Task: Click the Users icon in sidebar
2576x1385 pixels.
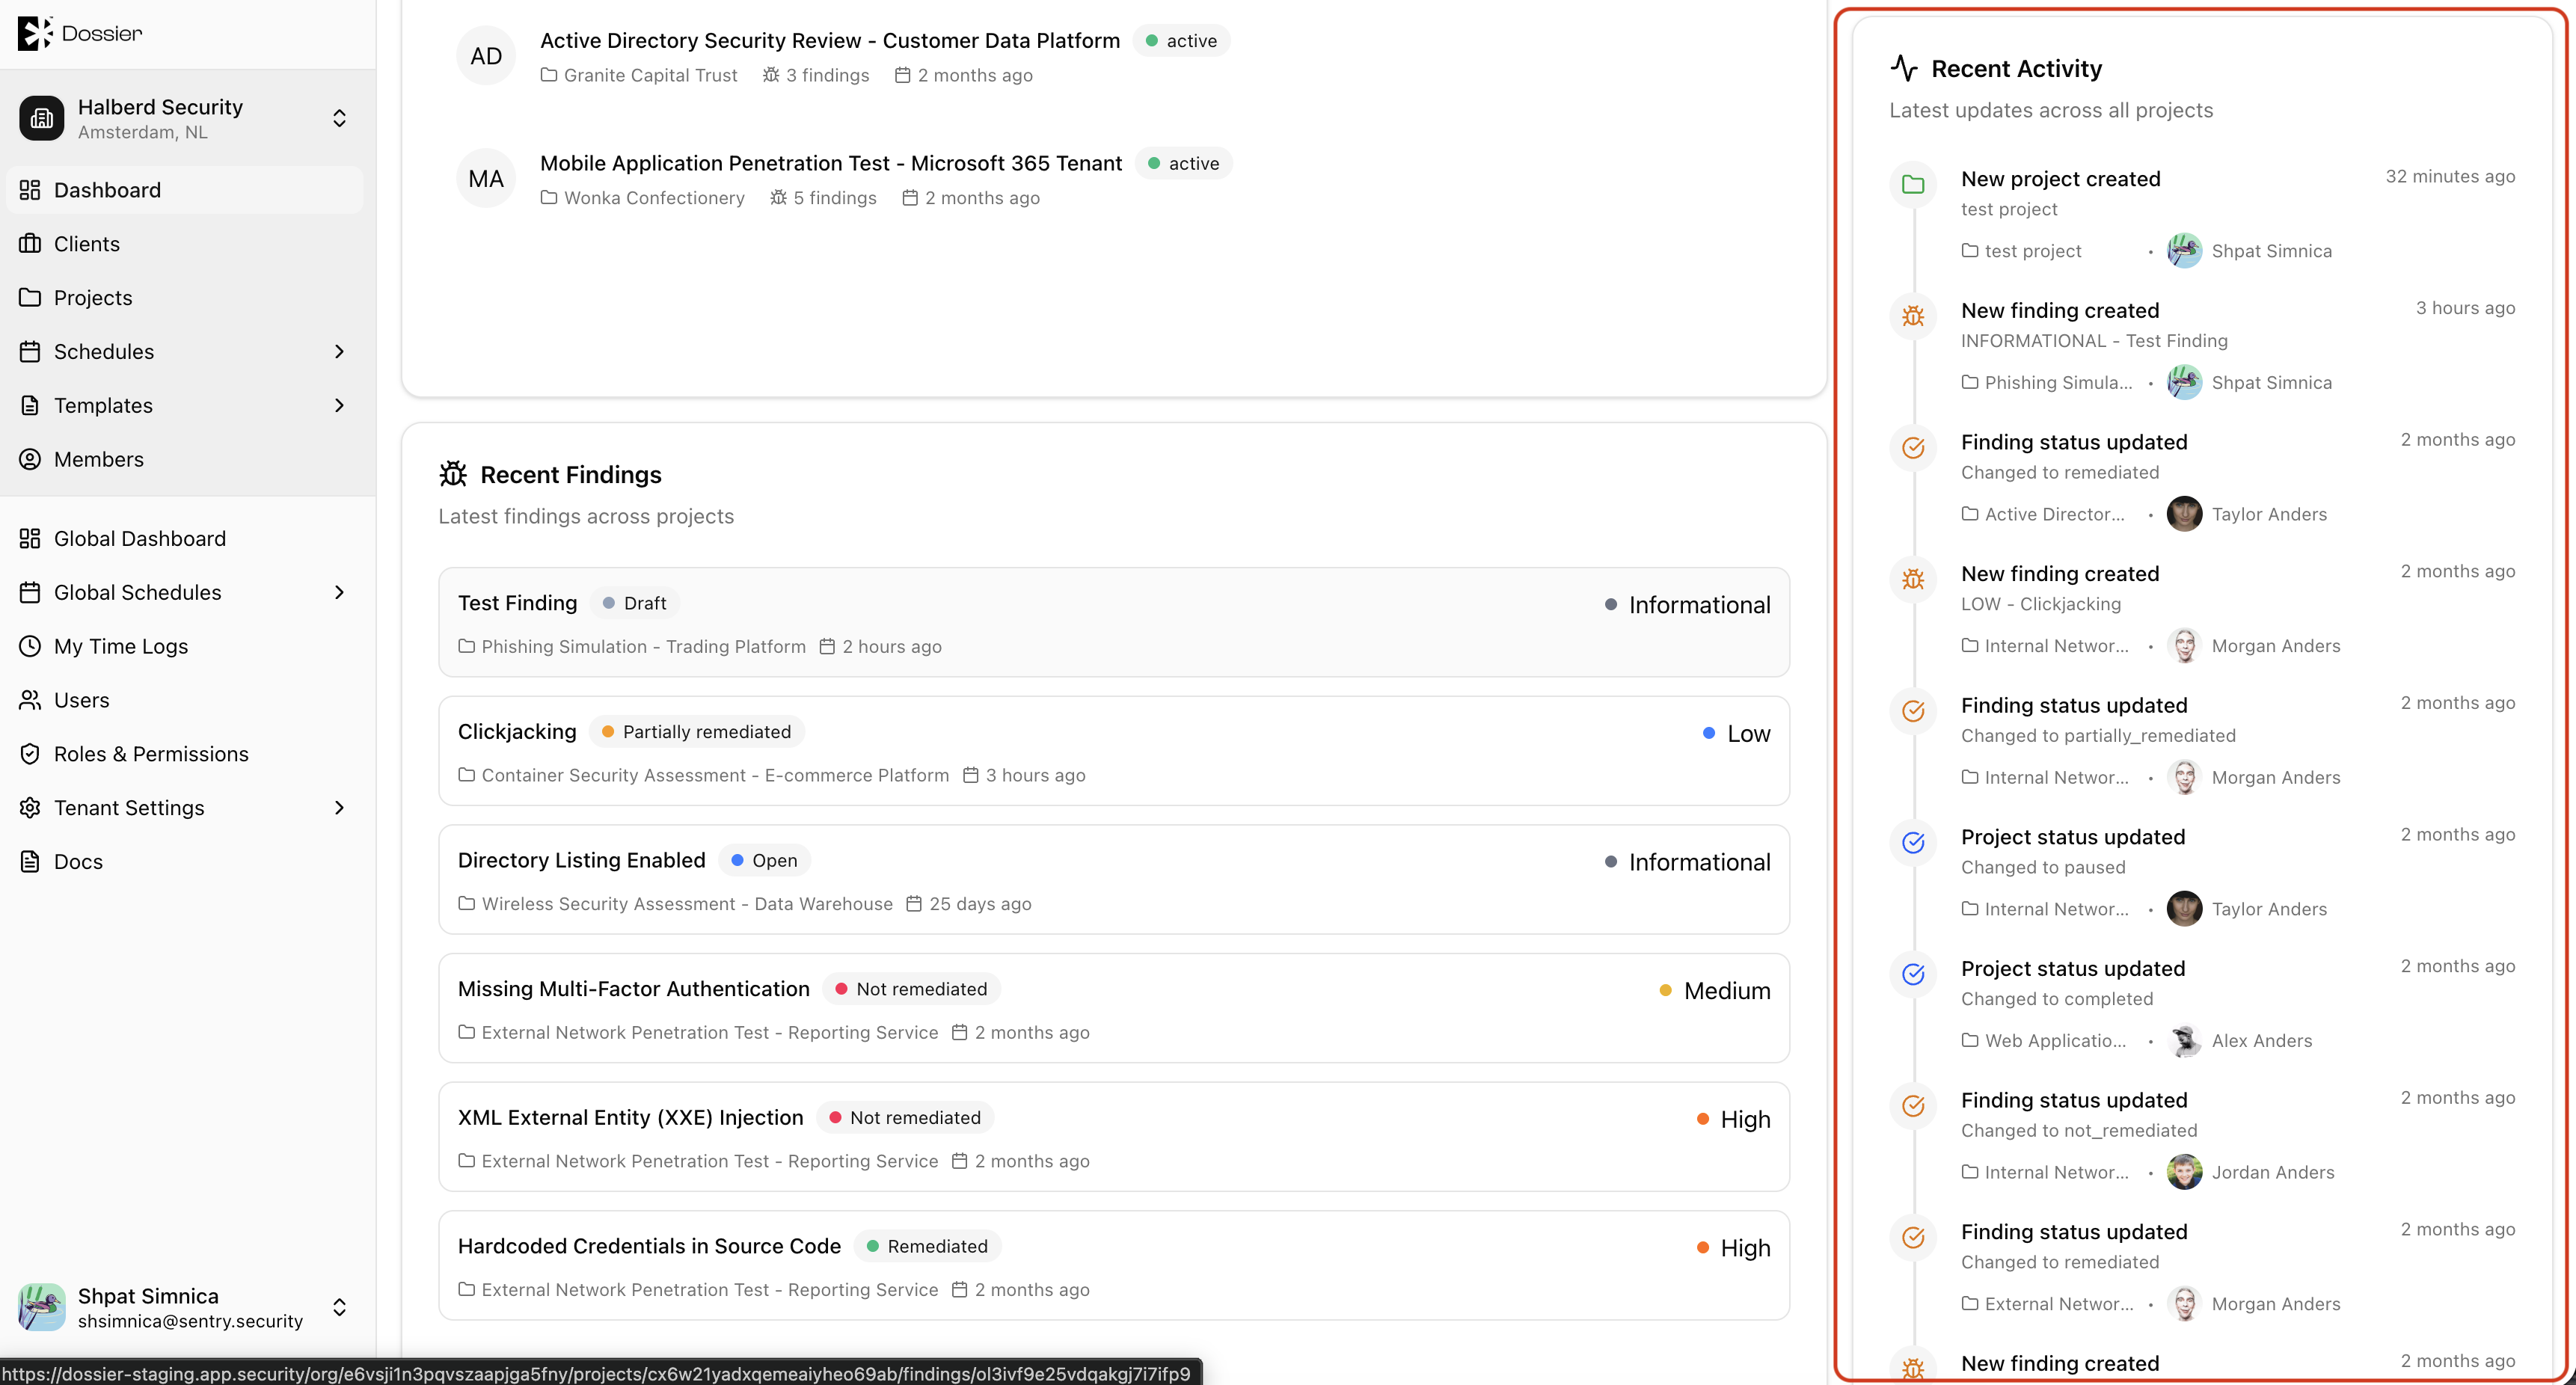Action: click(30, 700)
